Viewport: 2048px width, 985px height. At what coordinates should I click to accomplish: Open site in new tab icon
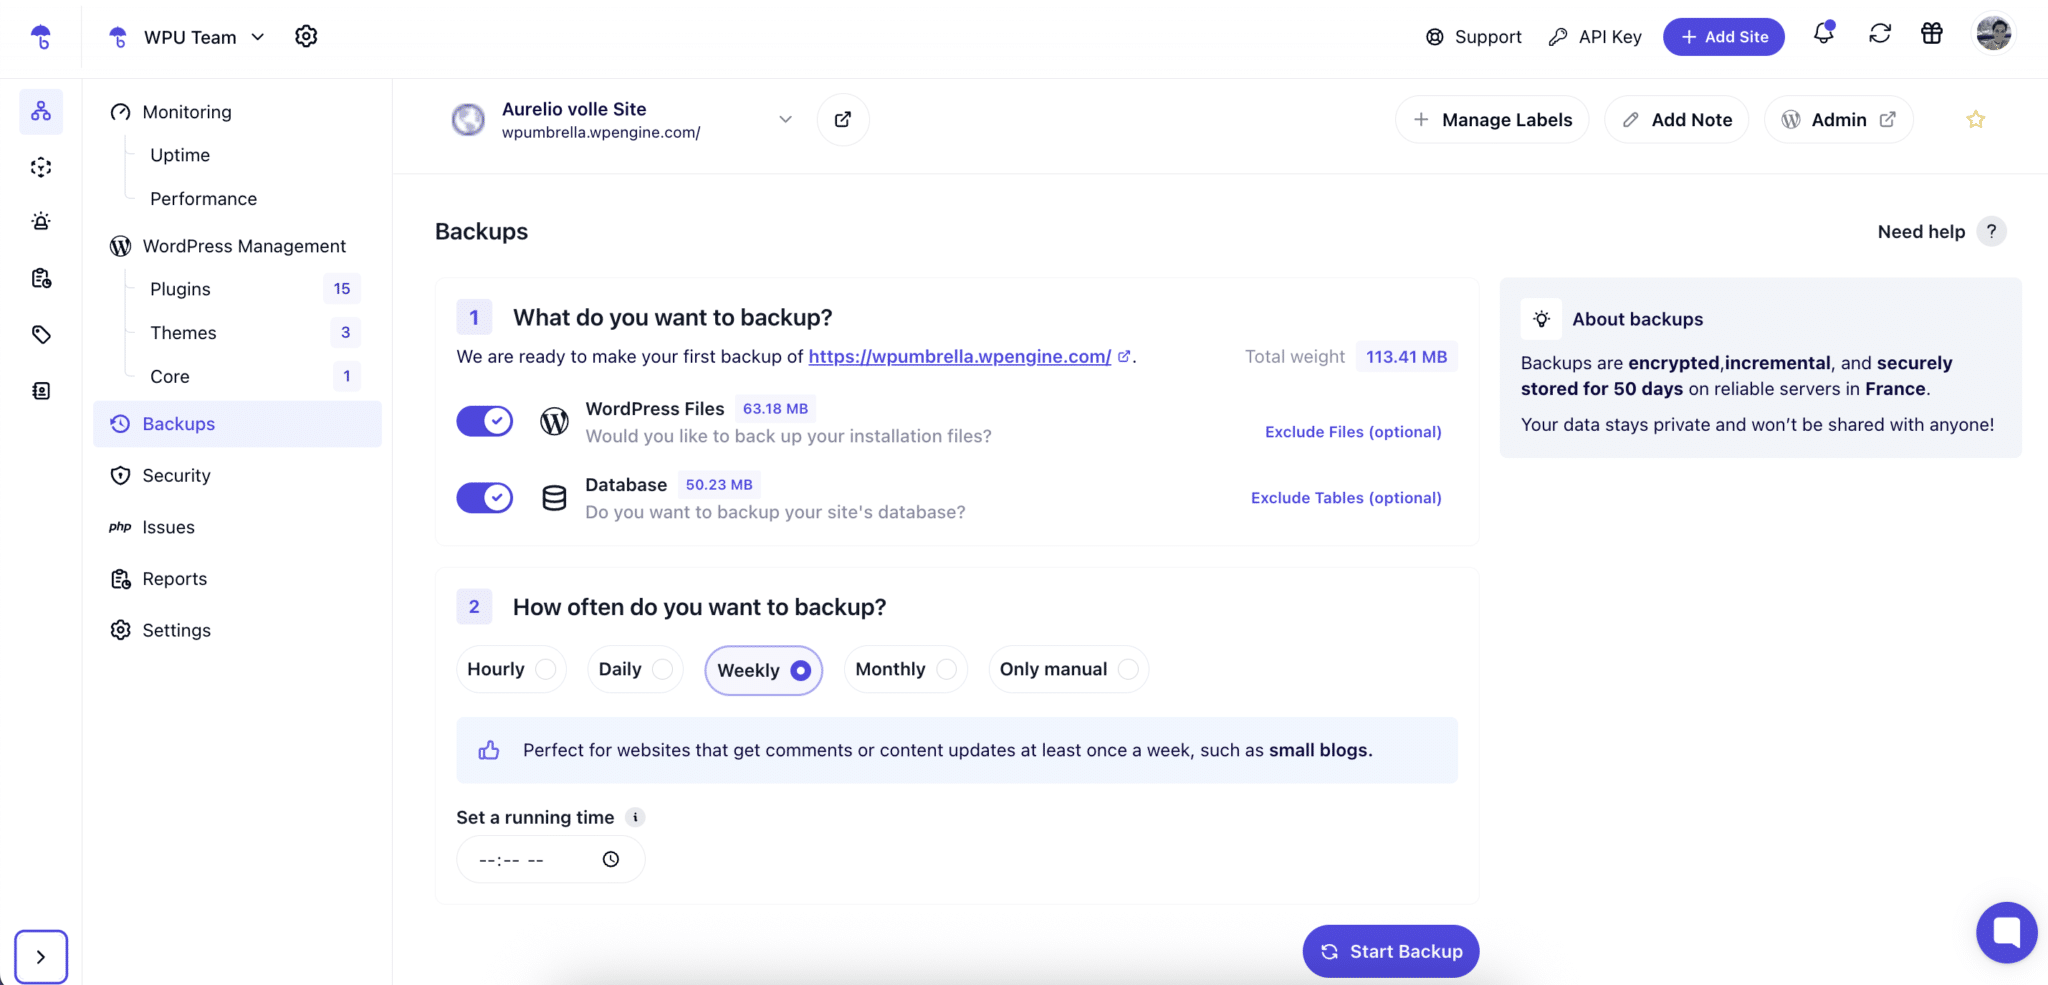click(x=843, y=120)
